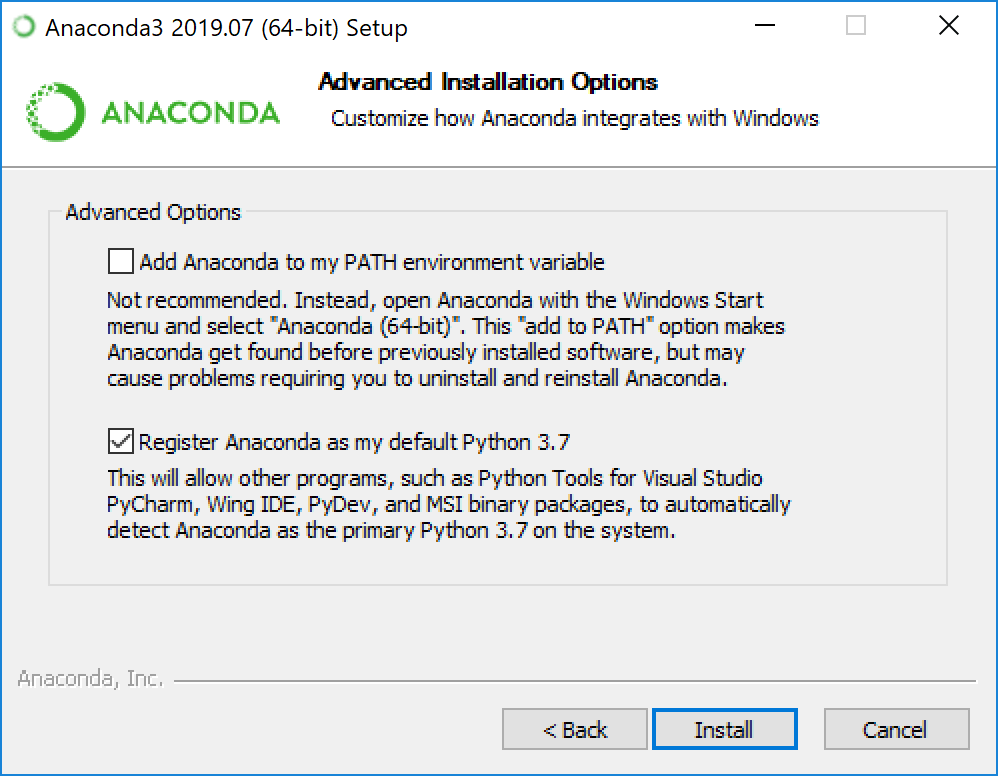Viewport: 998px width, 776px height.
Task: Click the window title 'Anaconda3 2019.07 (64-bit) Setup'
Action: tap(225, 27)
